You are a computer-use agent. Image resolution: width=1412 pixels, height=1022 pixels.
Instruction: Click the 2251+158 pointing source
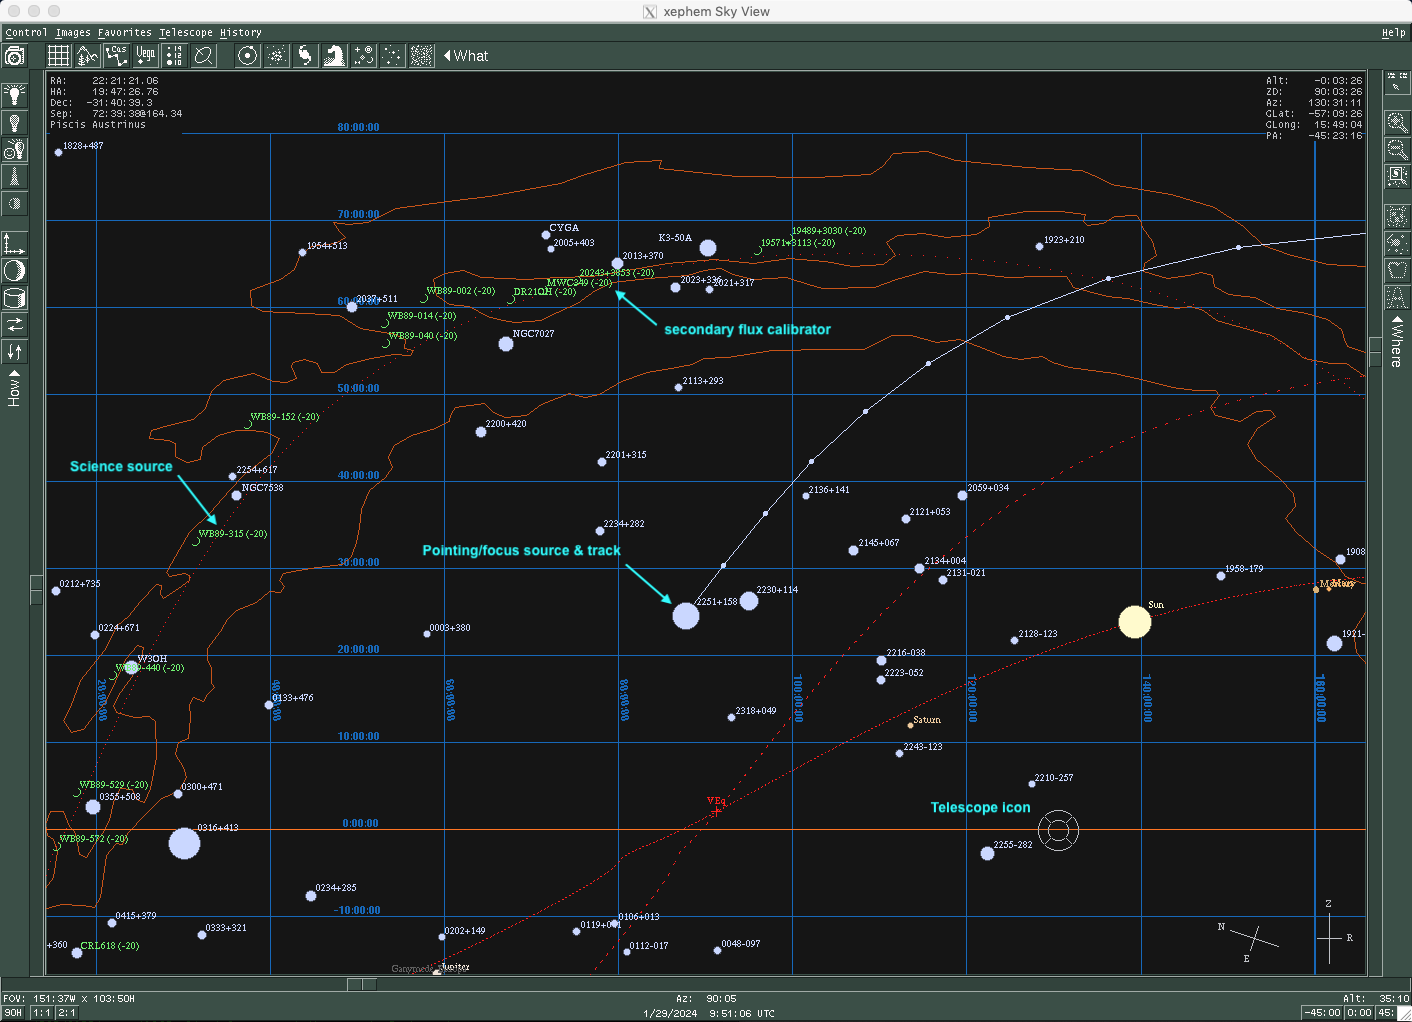coord(686,616)
